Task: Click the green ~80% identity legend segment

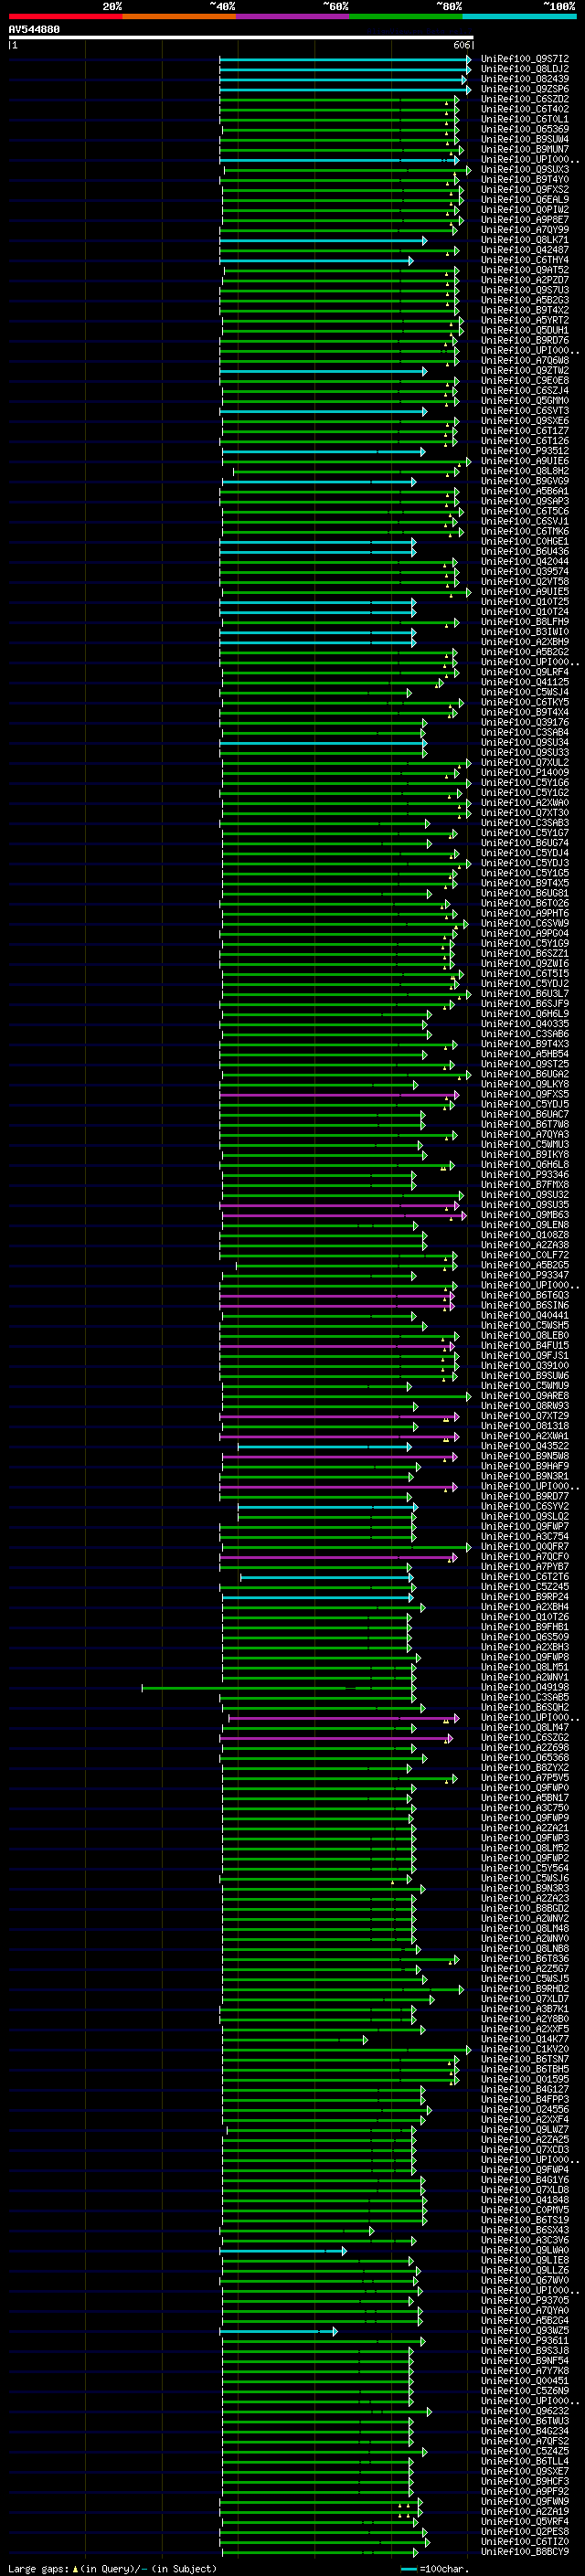Action: point(406,16)
